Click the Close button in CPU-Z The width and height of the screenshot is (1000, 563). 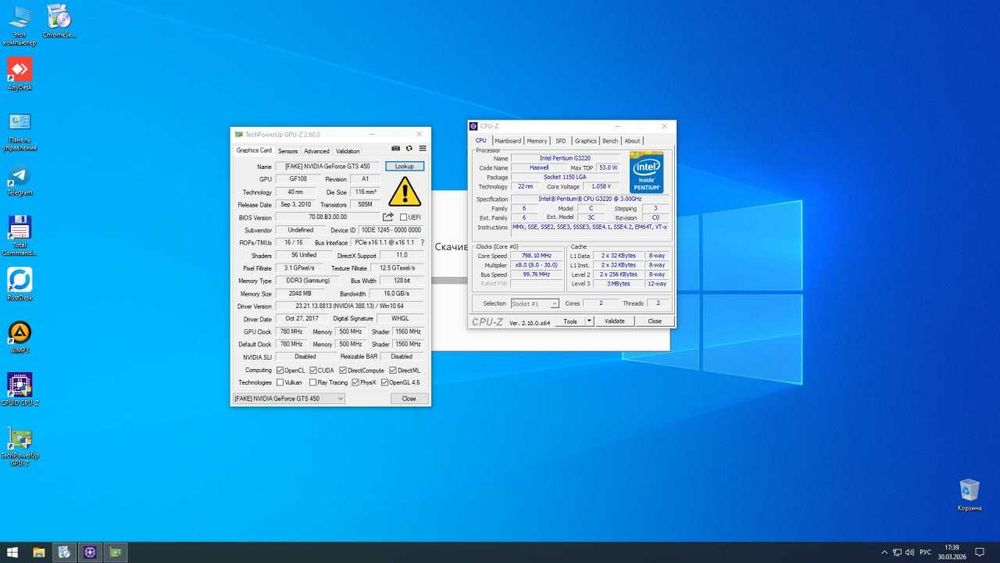(654, 321)
